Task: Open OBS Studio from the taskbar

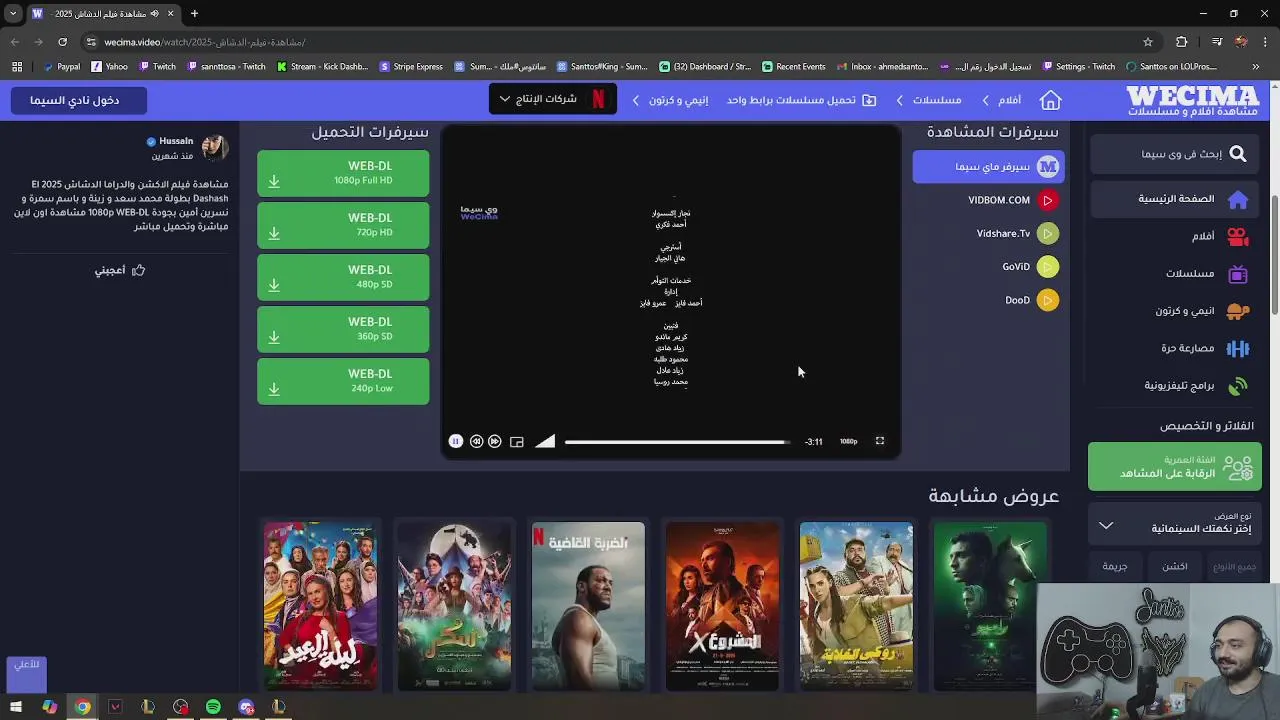Action: coord(180,707)
